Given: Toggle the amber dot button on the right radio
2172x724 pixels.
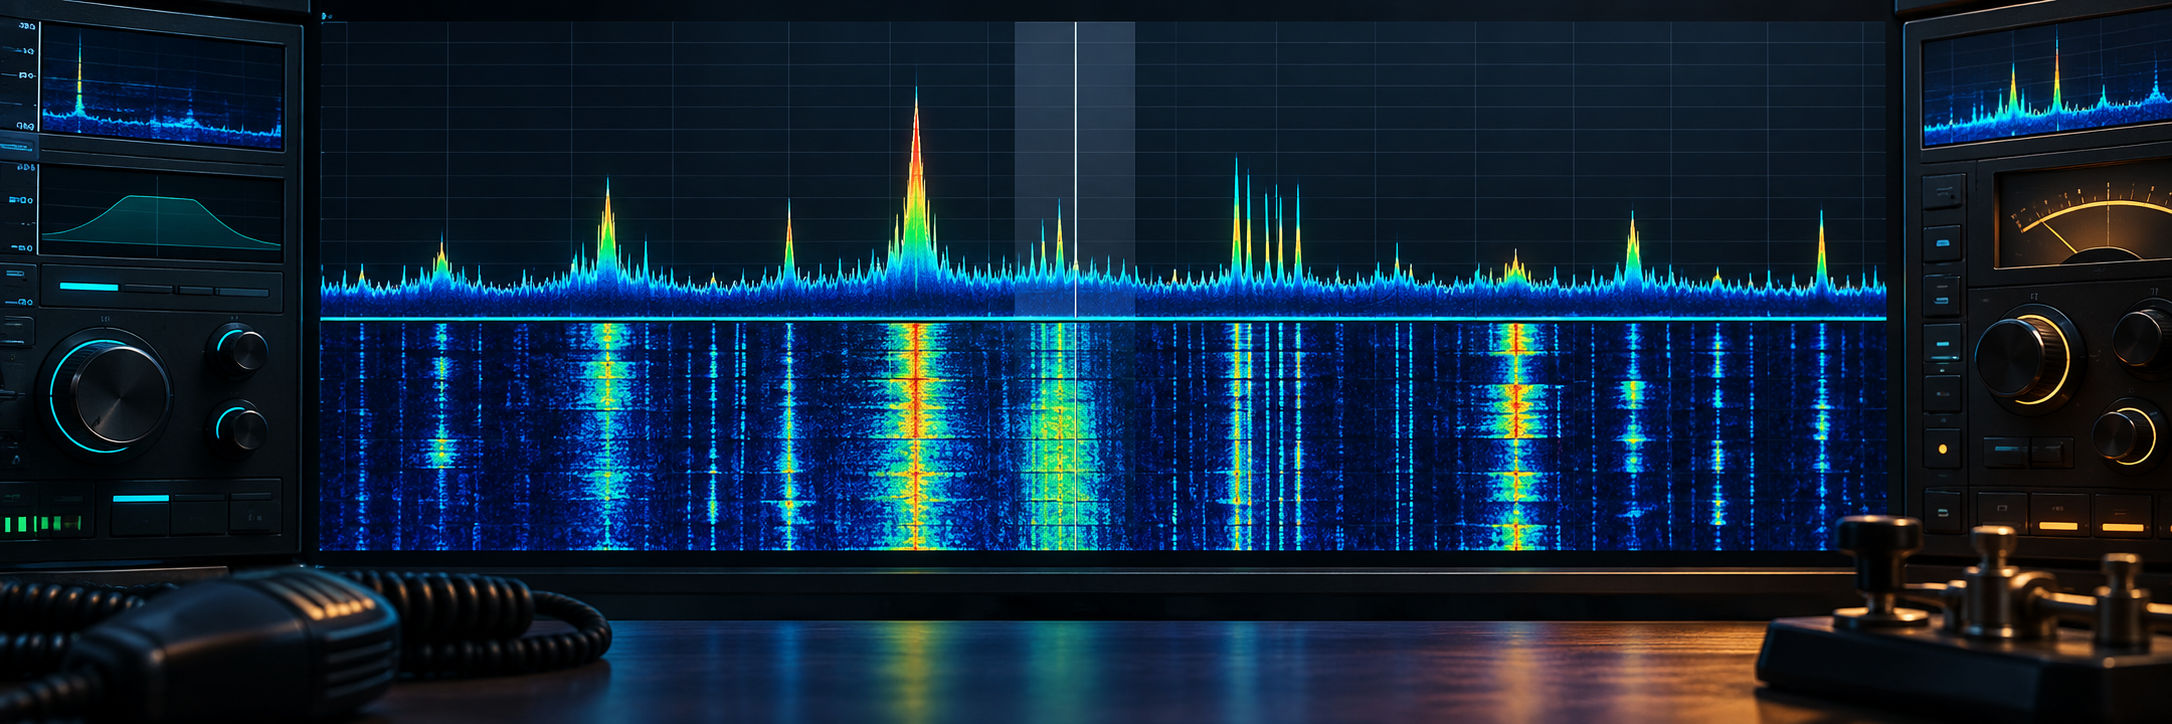Looking at the screenshot, I should [x=1942, y=449].
